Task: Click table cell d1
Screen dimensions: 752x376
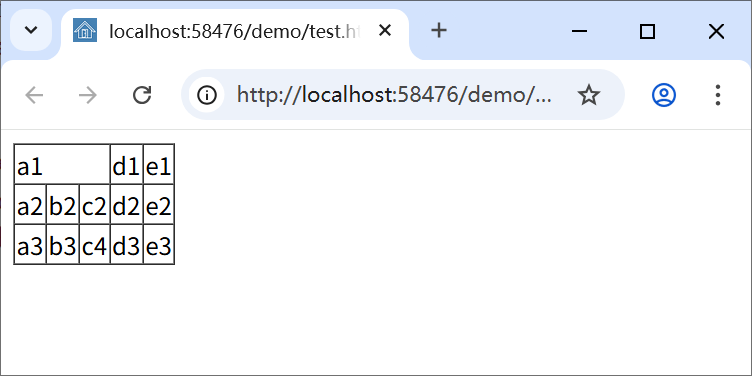Action: coord(127,164)
